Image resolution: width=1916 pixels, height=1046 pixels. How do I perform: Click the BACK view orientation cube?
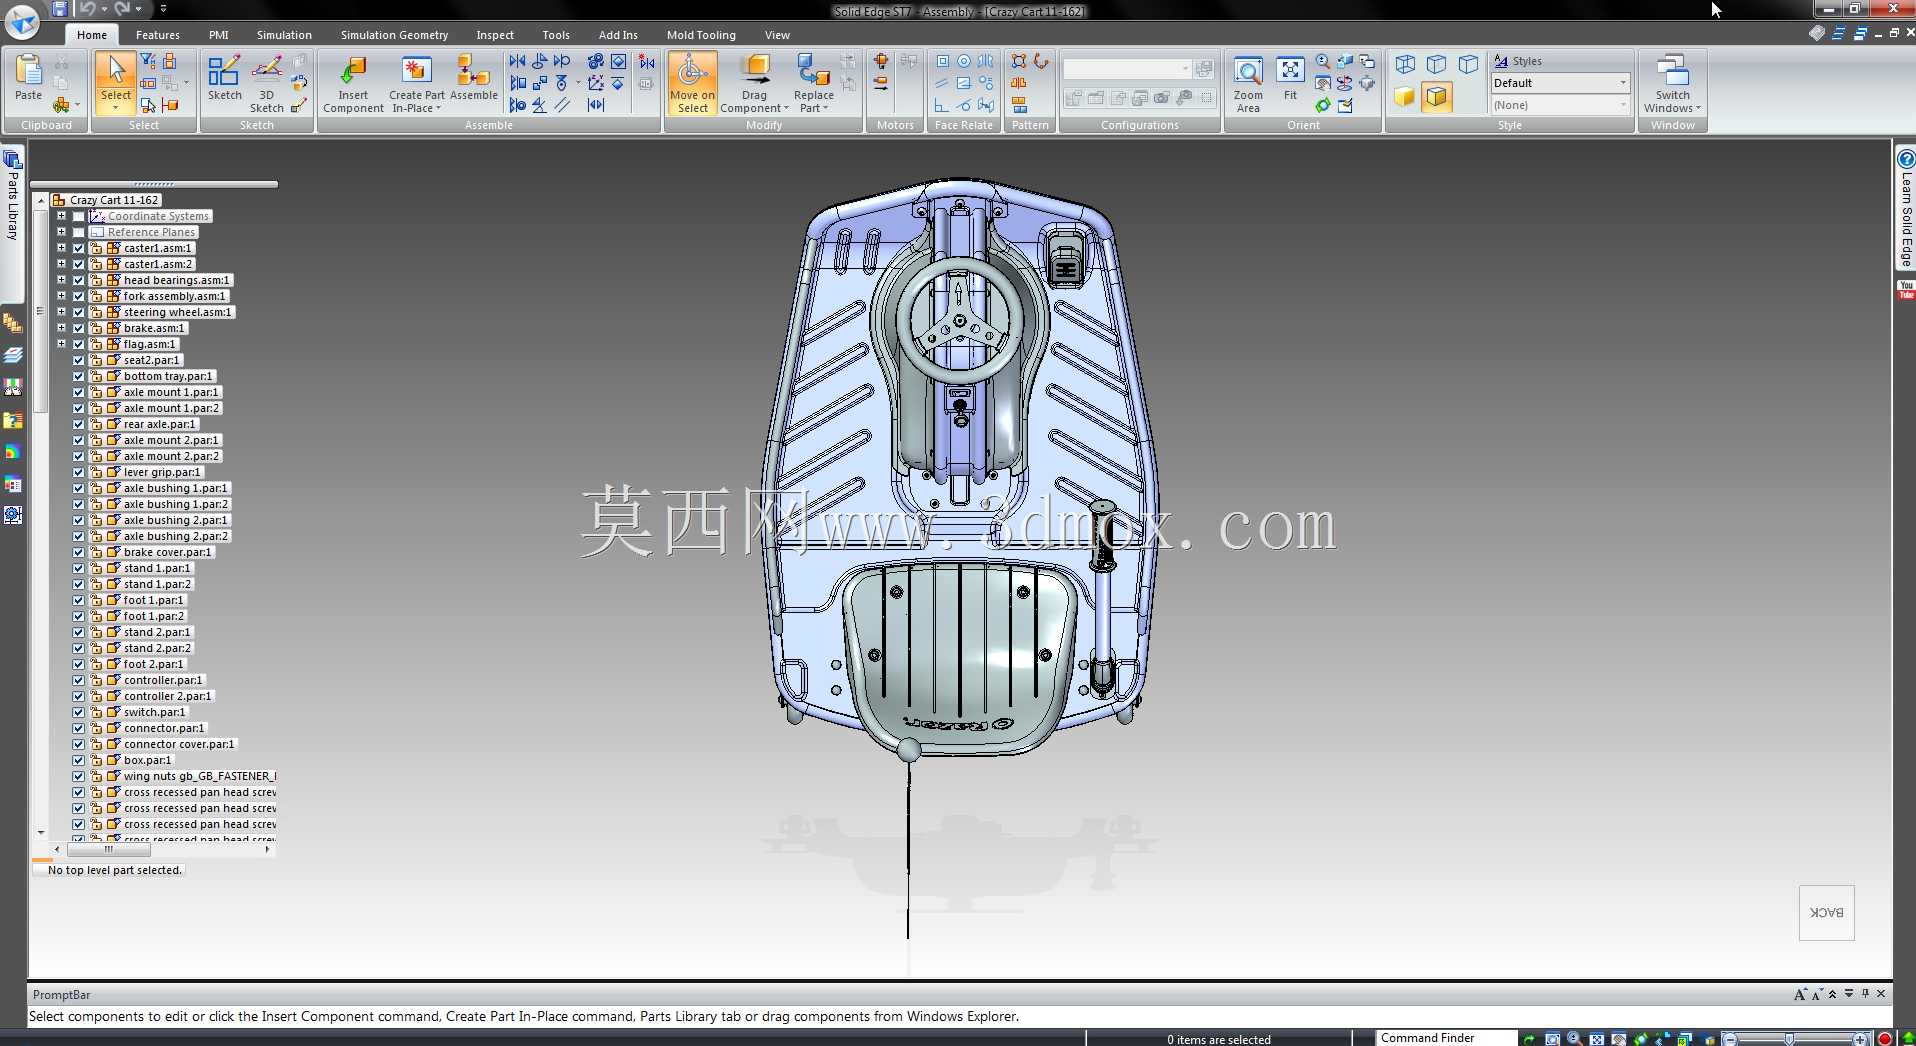point(1826,912)
